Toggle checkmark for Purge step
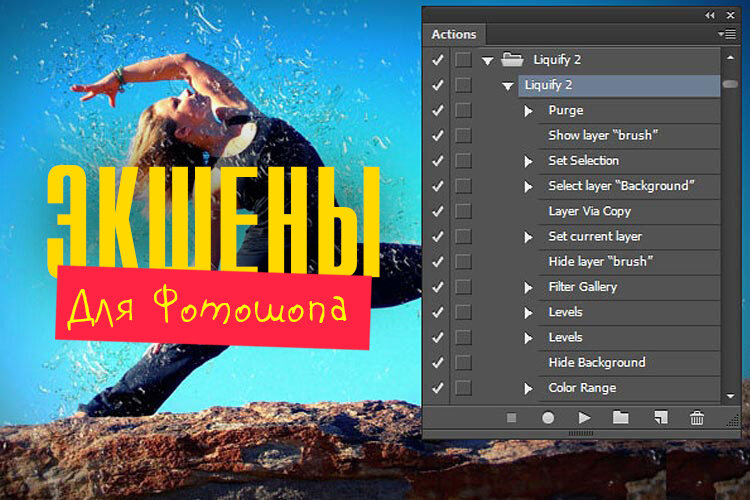 [x=437, y=111]
